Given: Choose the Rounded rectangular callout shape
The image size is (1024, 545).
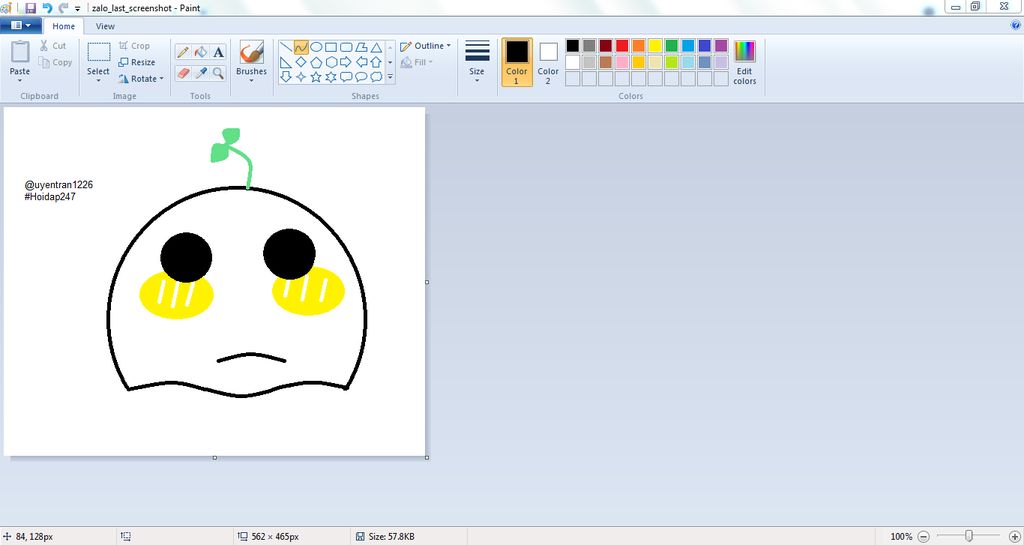Looking at the screenshot, I should [346, 77].
